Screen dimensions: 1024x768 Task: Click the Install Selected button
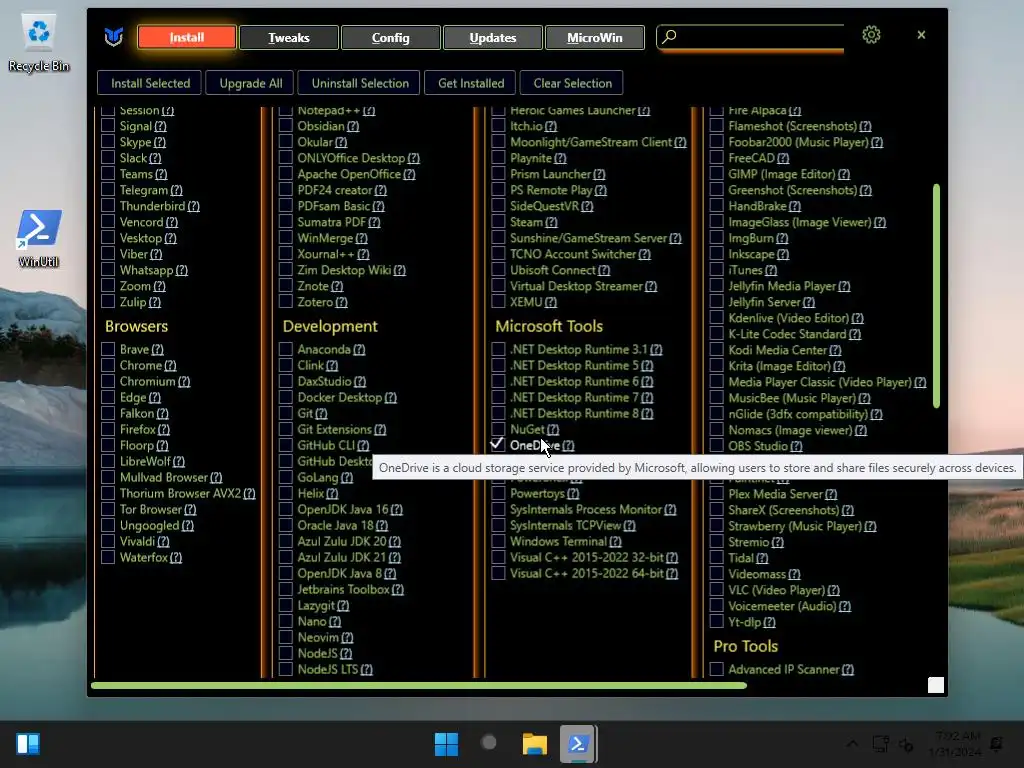150,83
